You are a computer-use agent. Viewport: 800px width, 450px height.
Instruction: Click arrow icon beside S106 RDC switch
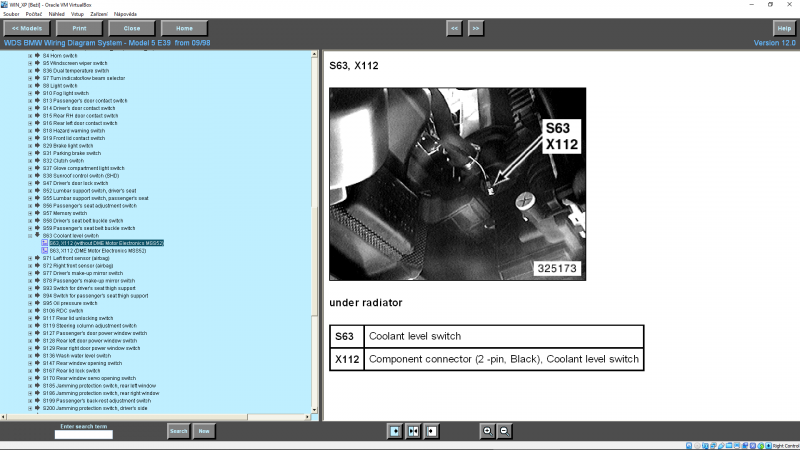point(37,310)
